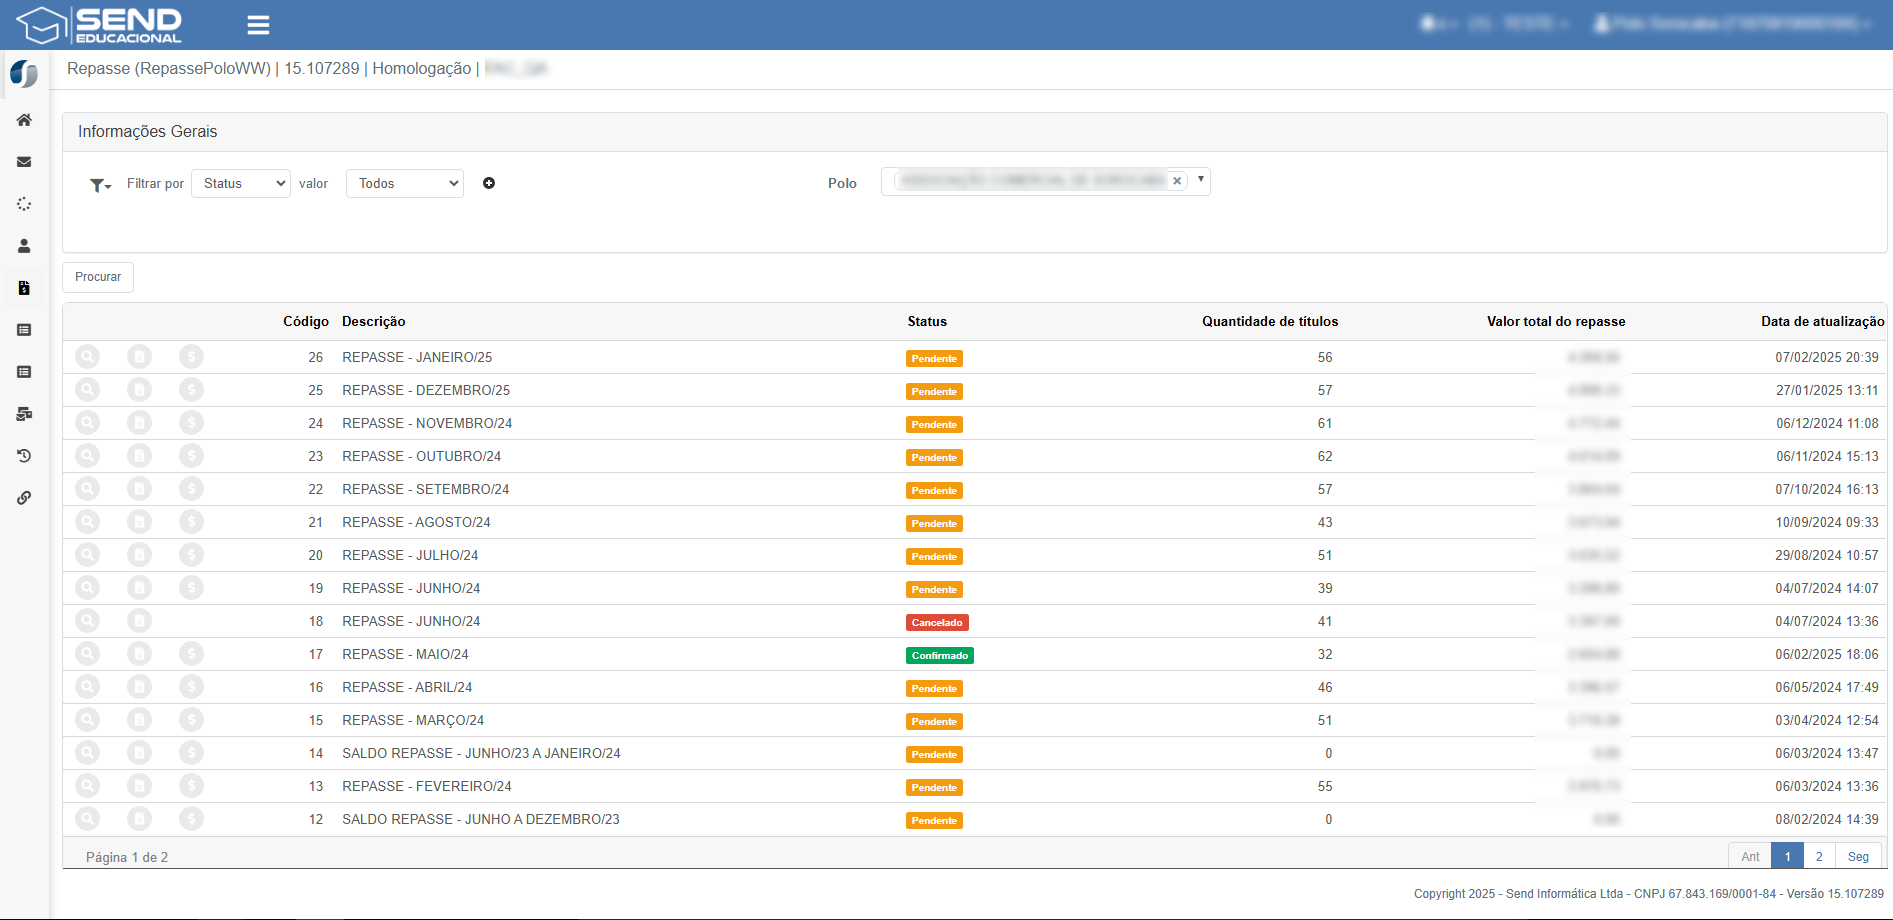The height and width of the screenshot is (920, 1893).
Task: Open the Todos value dropdown
Action: pyautogui.click(x=405, y=183)
